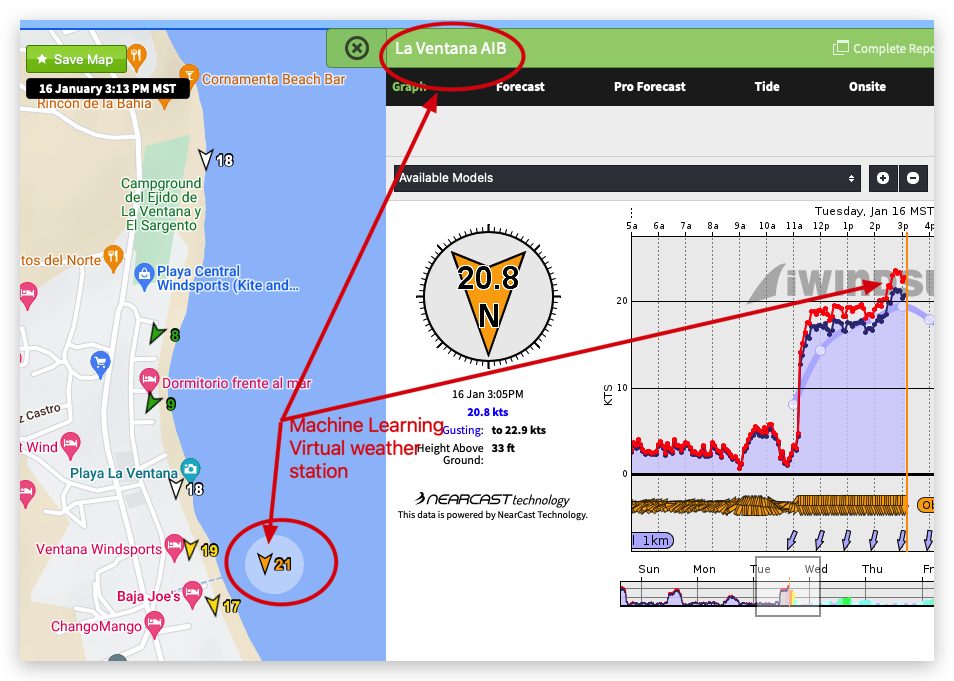
Task: Open the Playa Central Windsports shop pin
Action: click(x=144, y=276)
